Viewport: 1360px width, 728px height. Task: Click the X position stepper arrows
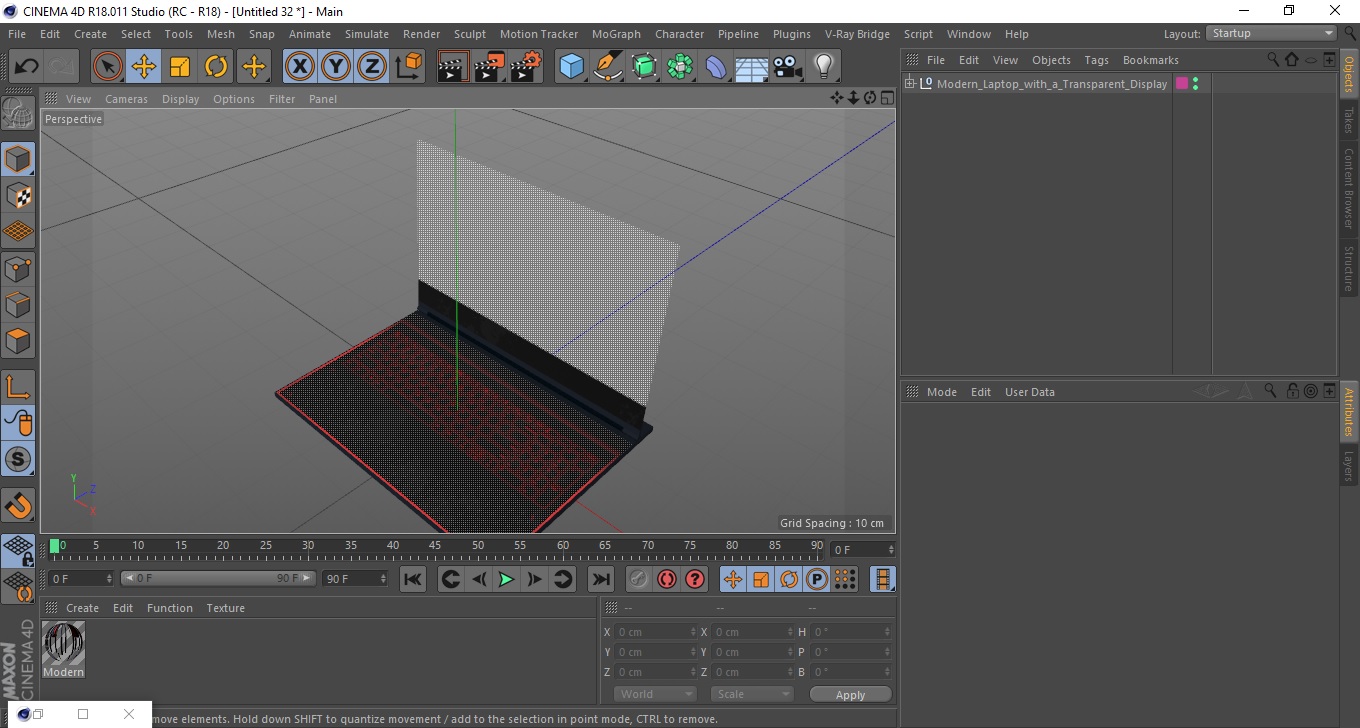point(694,632)
